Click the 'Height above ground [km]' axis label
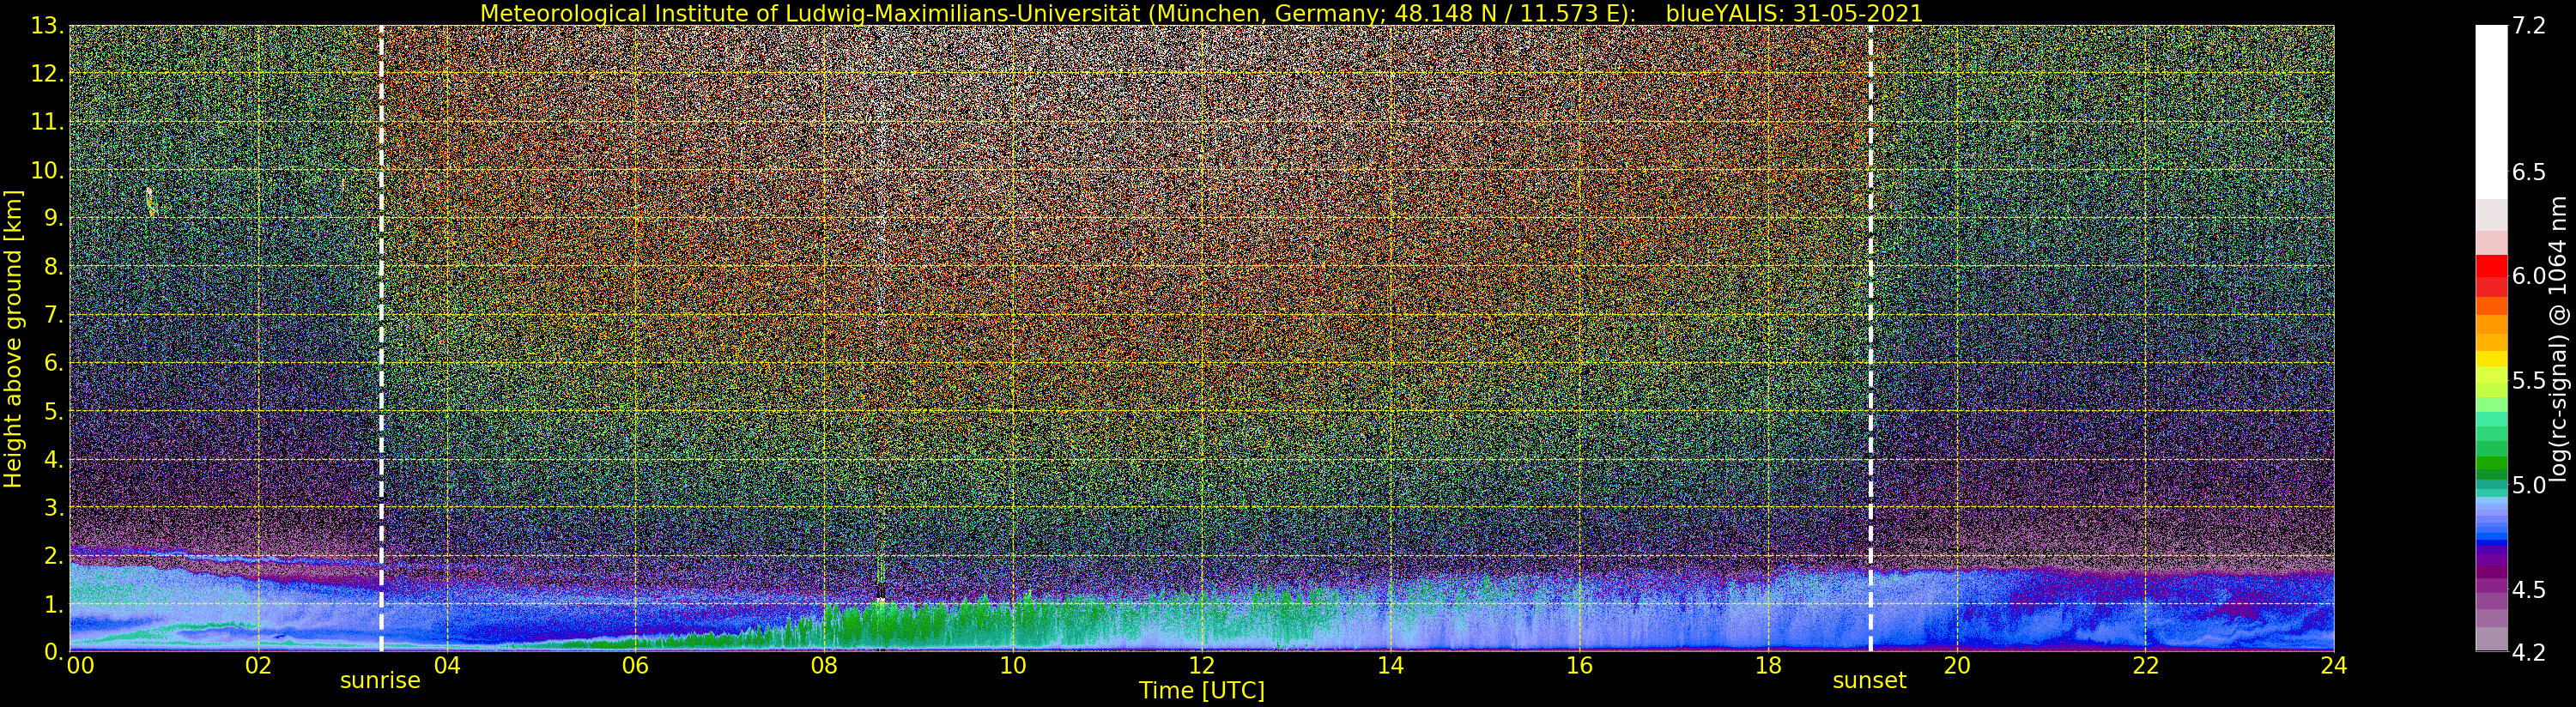 (13, 338)
